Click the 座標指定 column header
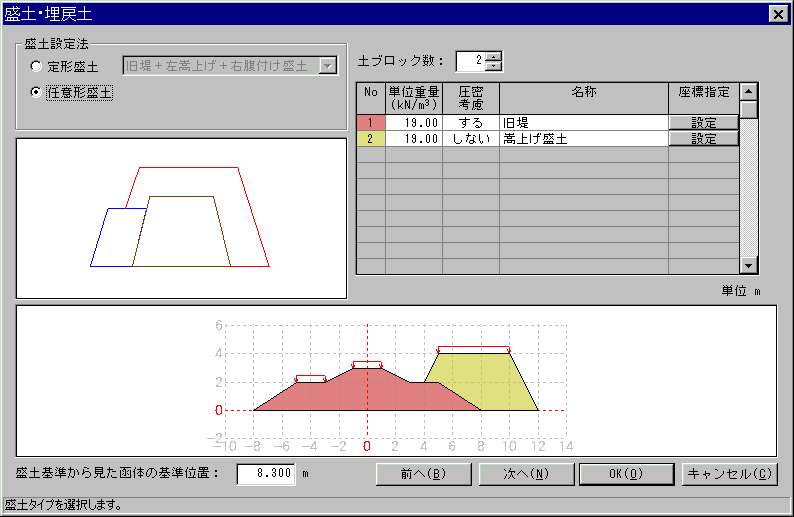 pyautogui.click(x=703, y=98)
